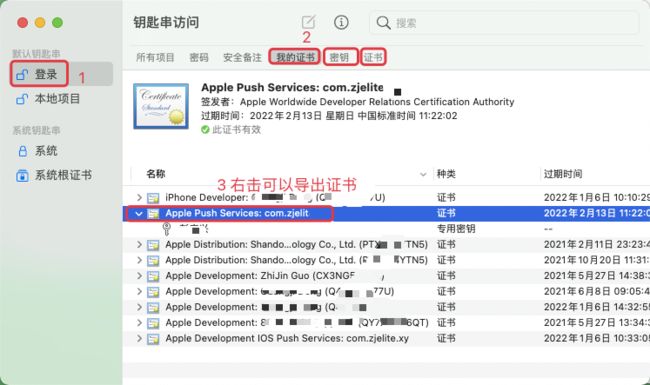Click the green valid checkmark icon
650x385 pixels.
point(205,130)
